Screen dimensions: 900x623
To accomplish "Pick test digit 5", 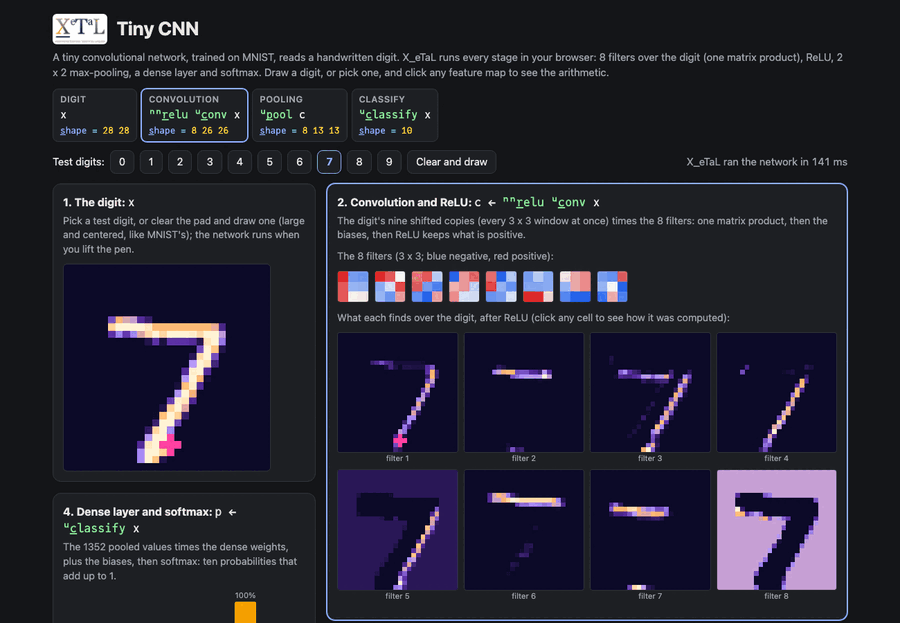I will tap(269, 162).
